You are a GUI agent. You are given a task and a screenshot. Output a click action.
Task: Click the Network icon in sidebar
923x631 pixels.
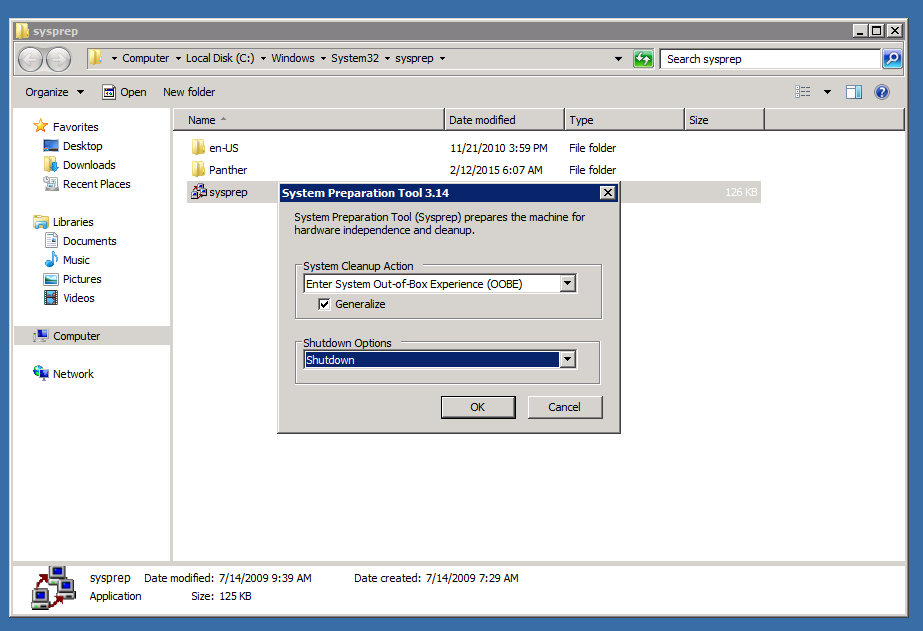[41, 373]
